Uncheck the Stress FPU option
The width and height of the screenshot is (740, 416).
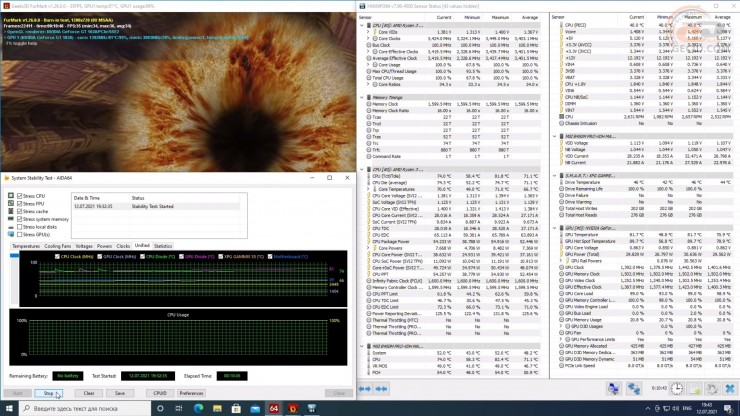point(19,204)
